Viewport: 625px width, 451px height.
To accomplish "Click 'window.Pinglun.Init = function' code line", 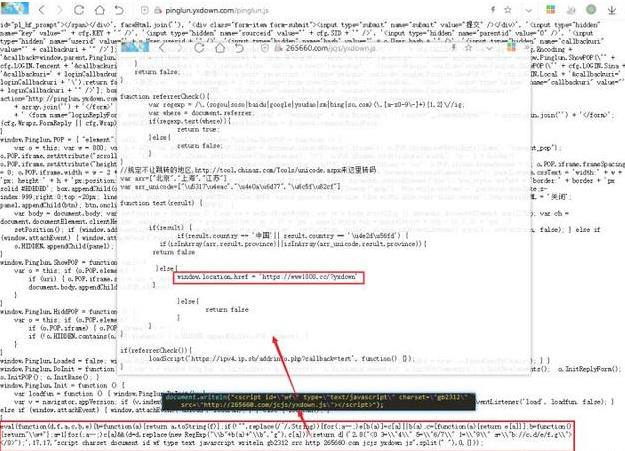I will [x=62, y=386].
